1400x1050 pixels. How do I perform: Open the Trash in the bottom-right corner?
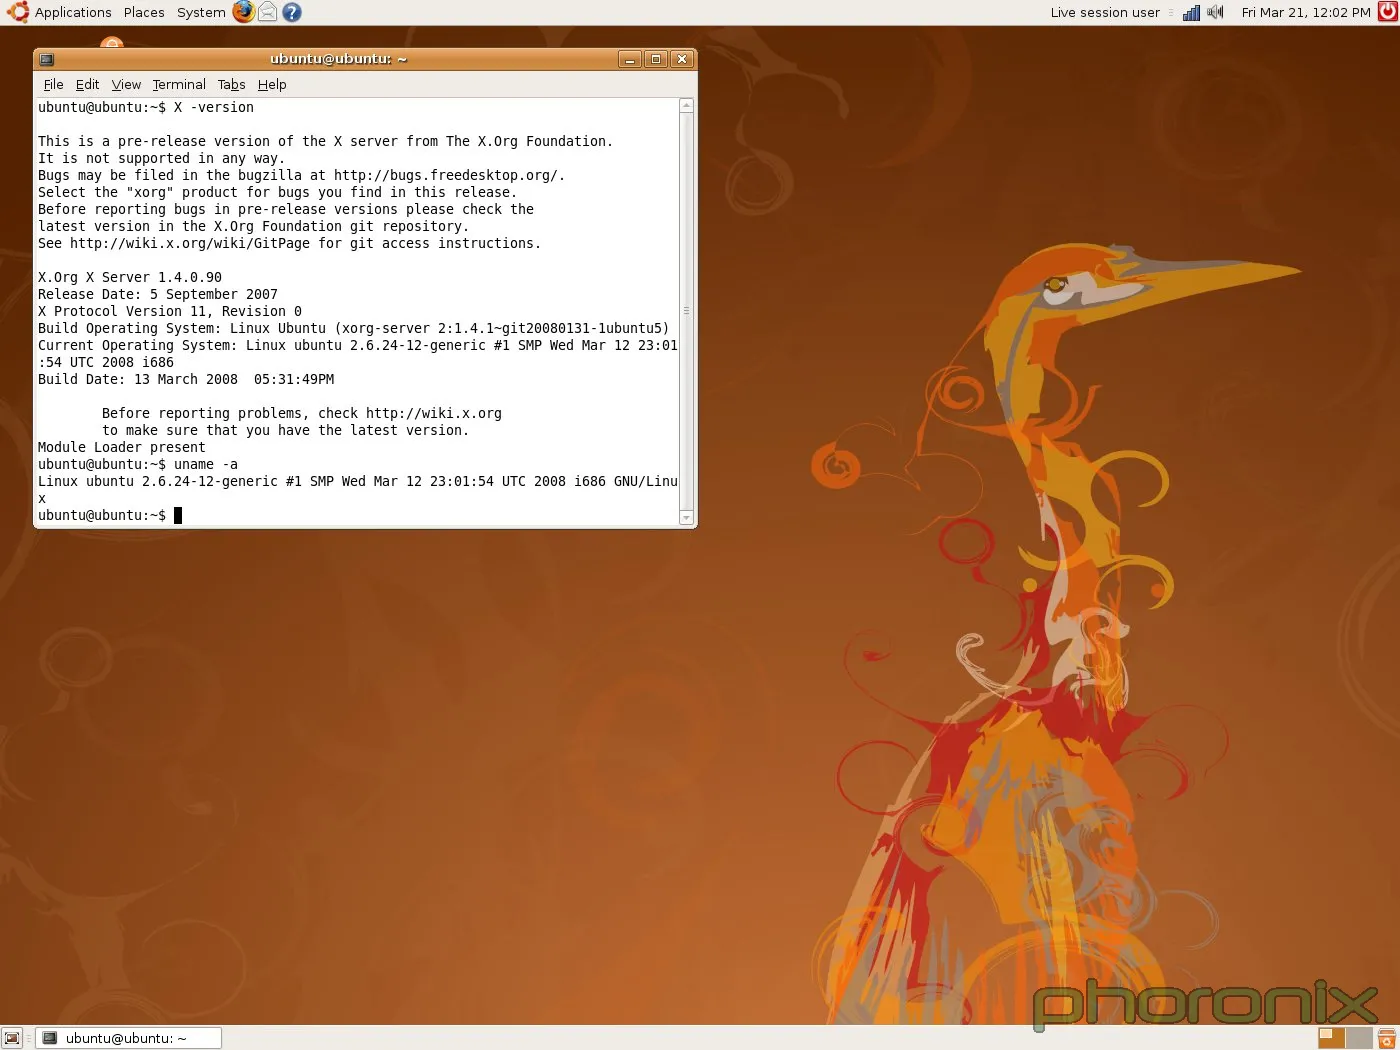click(x=1388, y=1038)
